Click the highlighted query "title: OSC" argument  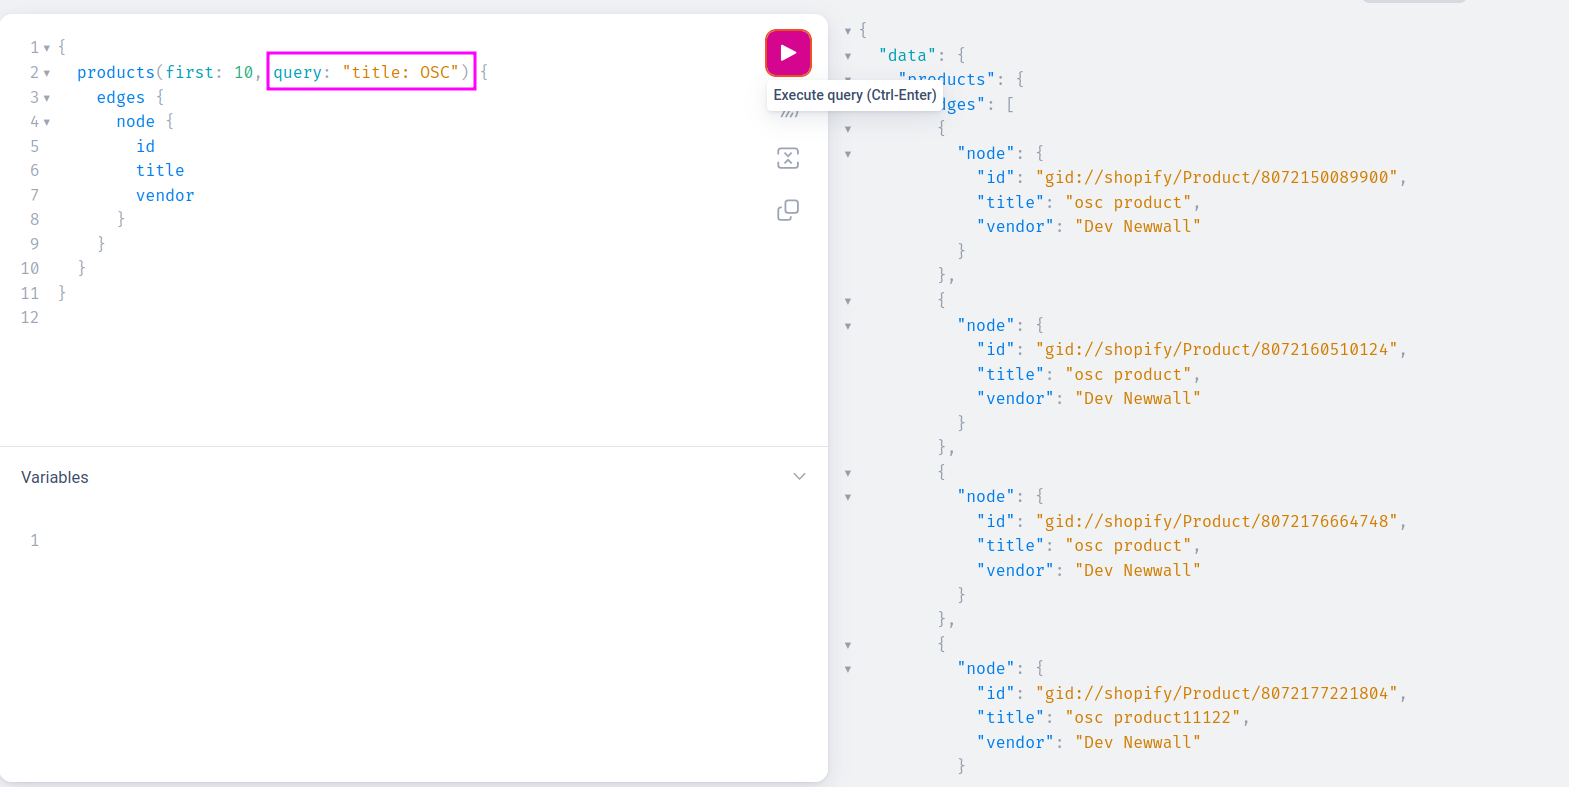coord(371,72)
